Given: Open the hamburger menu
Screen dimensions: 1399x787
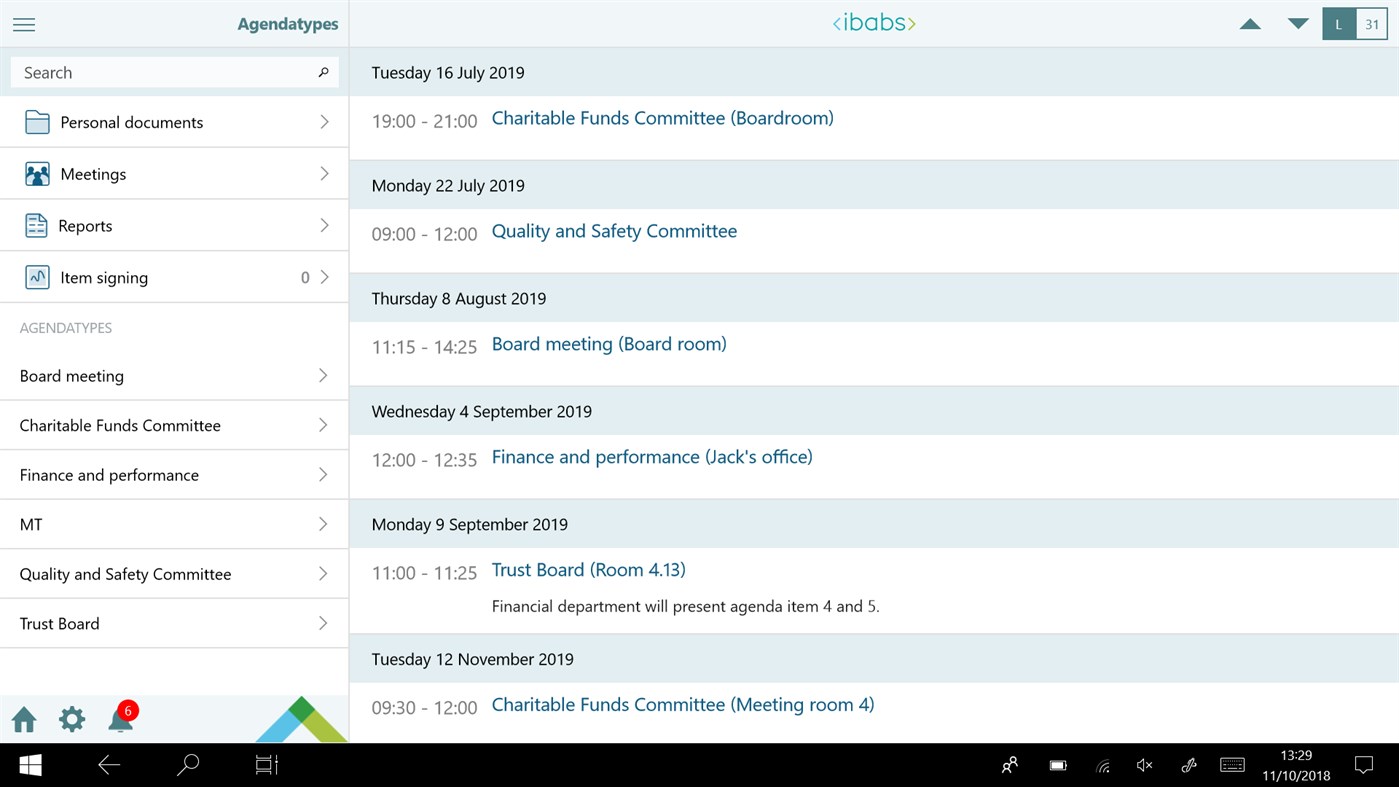Looking at the screenshot, I should [x=24, y=24].
